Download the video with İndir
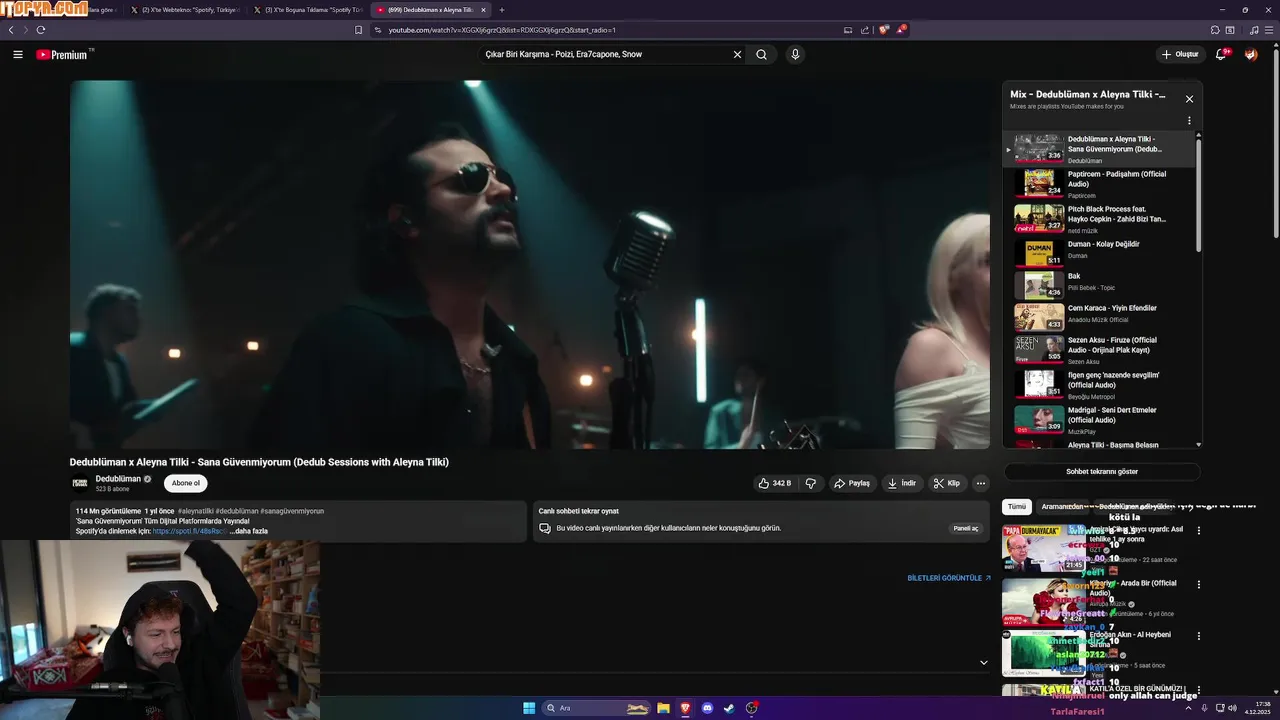The image size is (1280, 720). [x=901, y=483]
